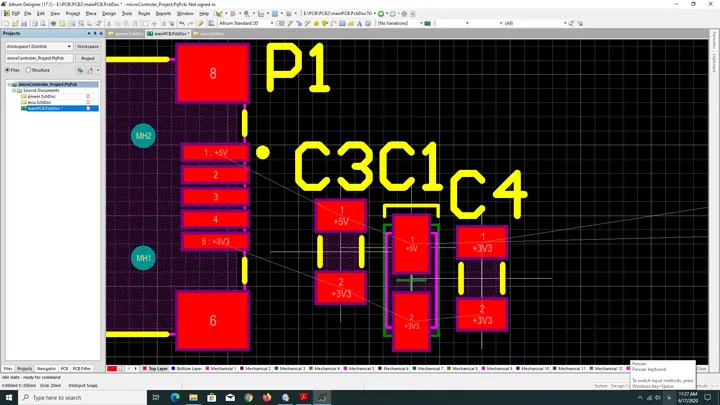Collapse the Source Documents tree node
The width and height of the screenshot is (720, 405).
coord(14,90)
